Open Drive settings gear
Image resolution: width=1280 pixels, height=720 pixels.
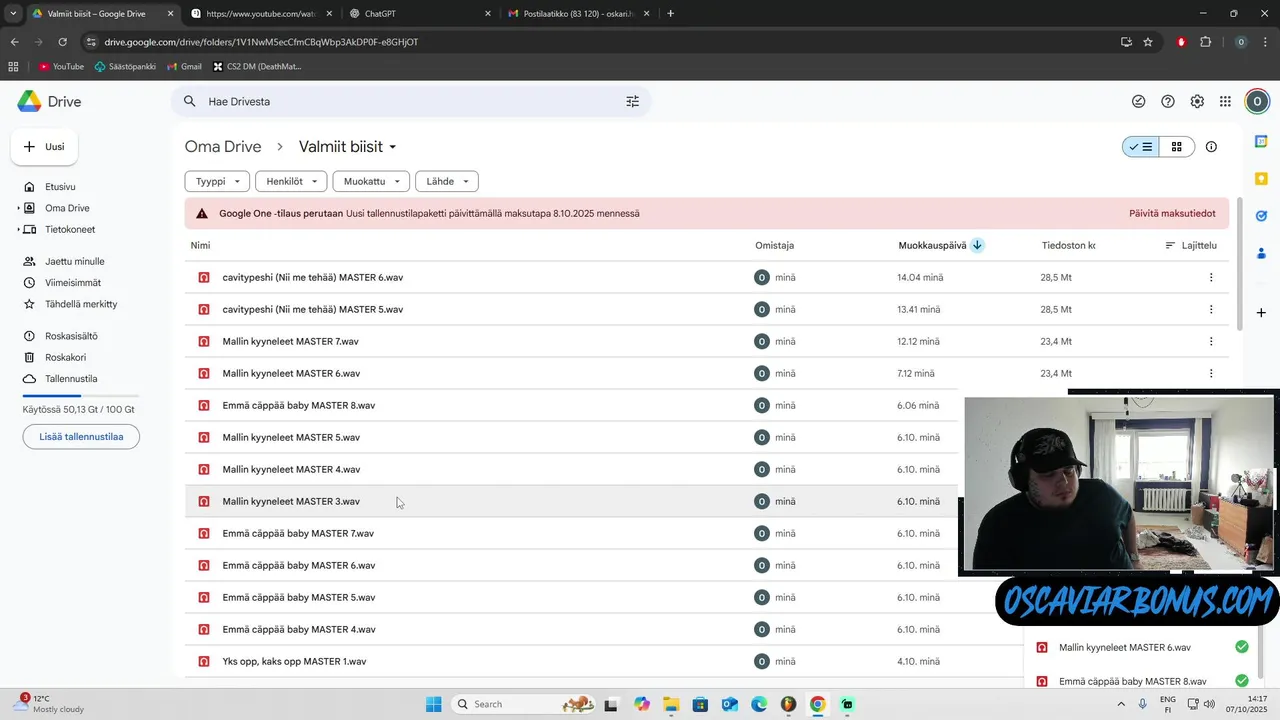tap(1197, 102)
